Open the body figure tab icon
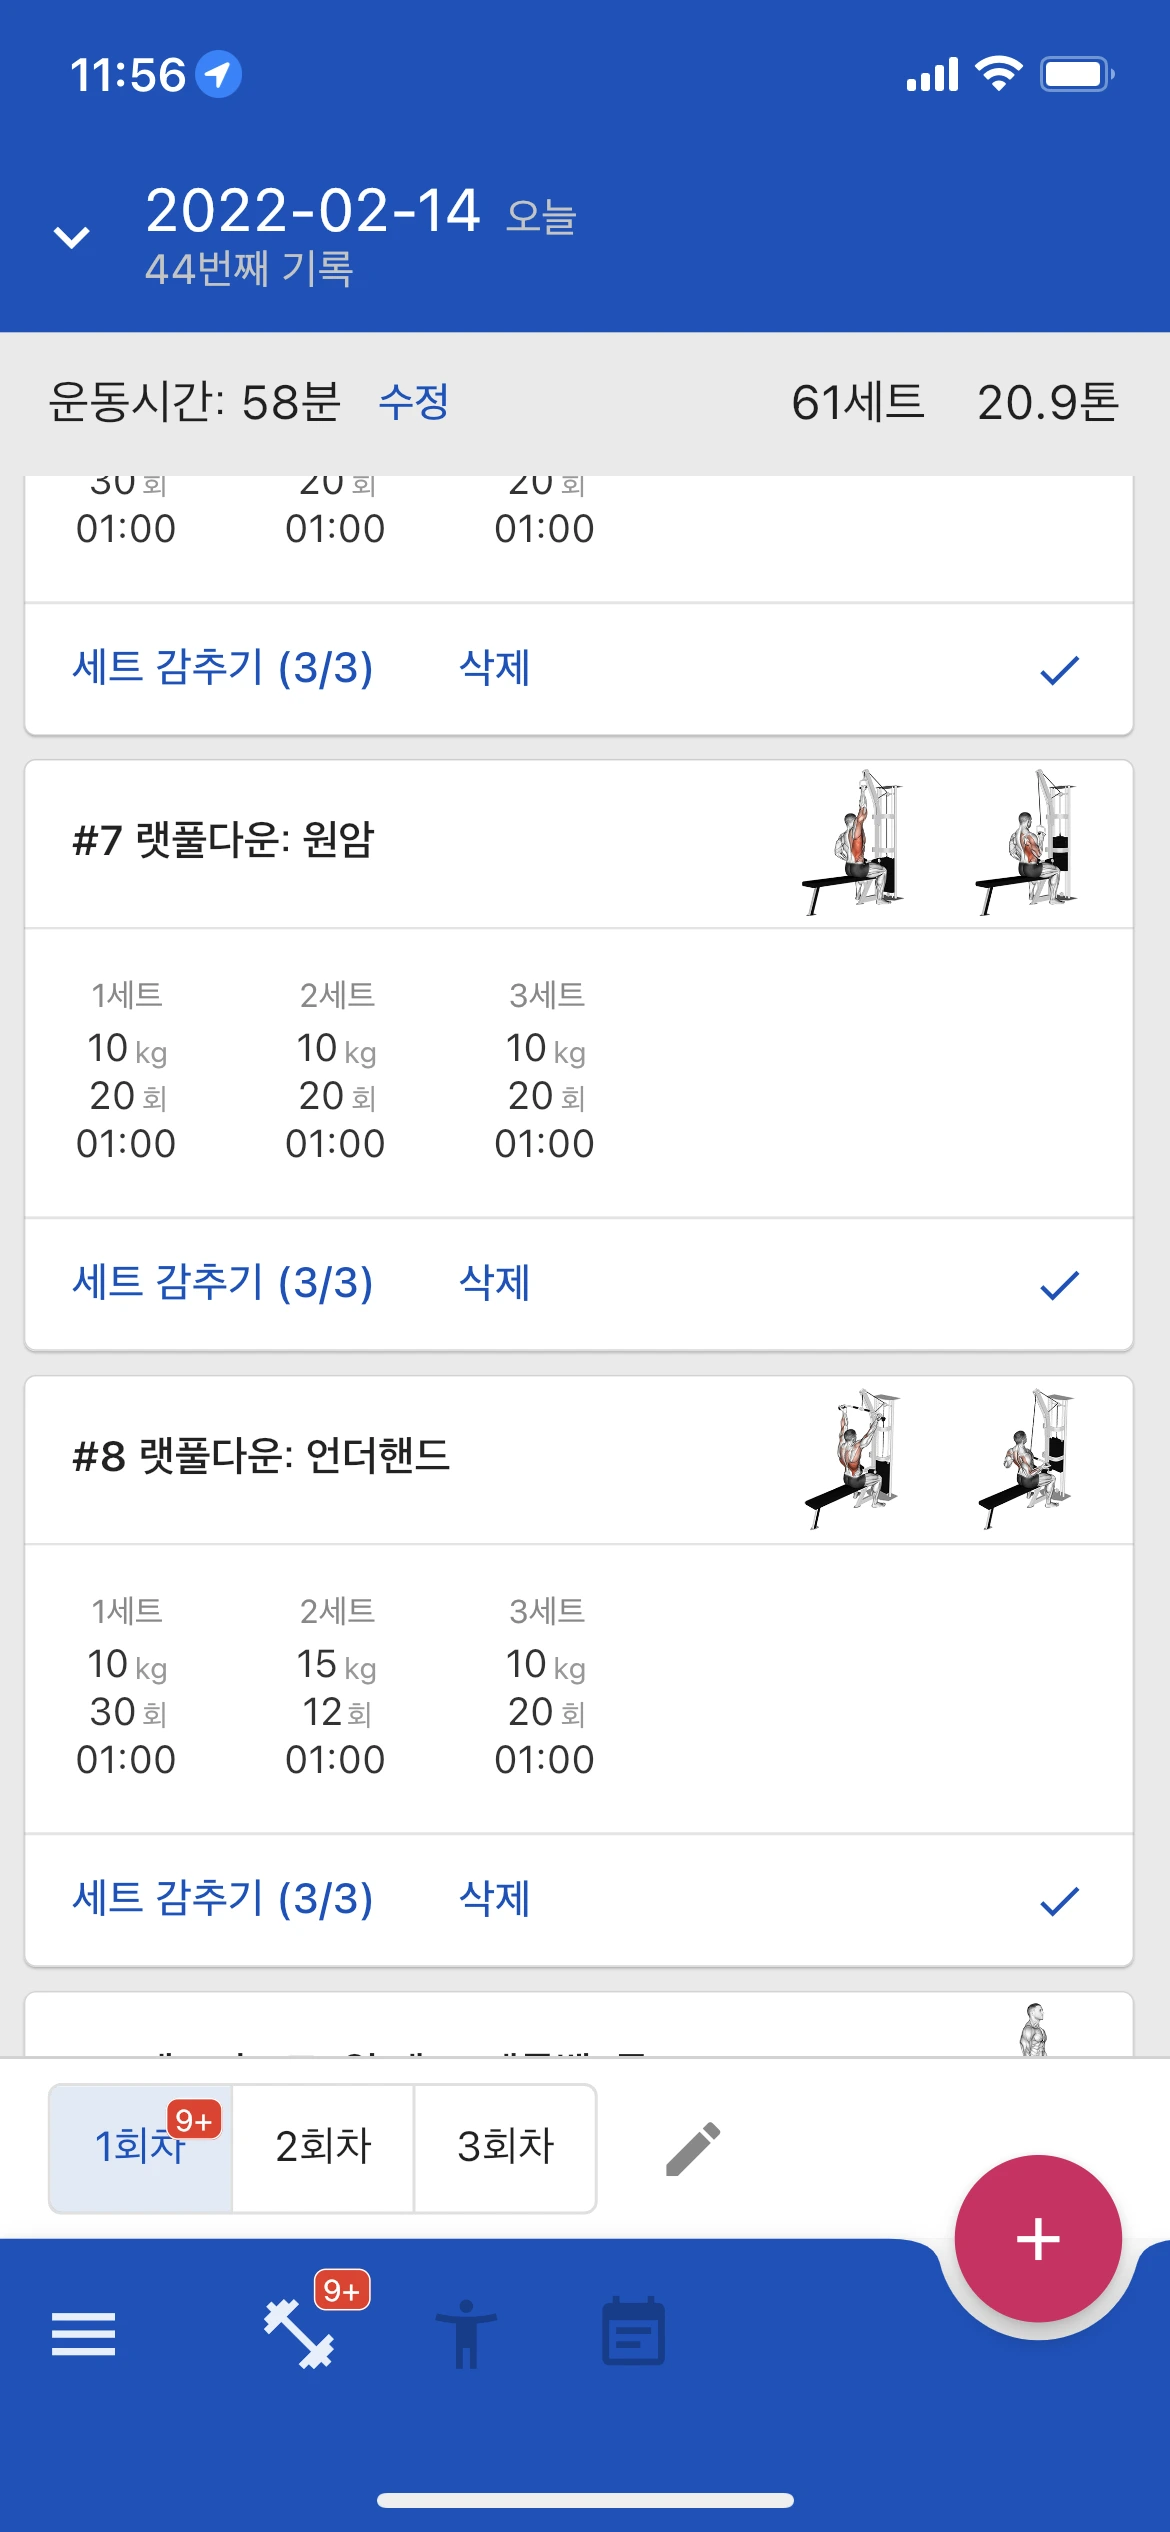The height and width of the screenshot is (2532, 1170). tap(466, 2334)
